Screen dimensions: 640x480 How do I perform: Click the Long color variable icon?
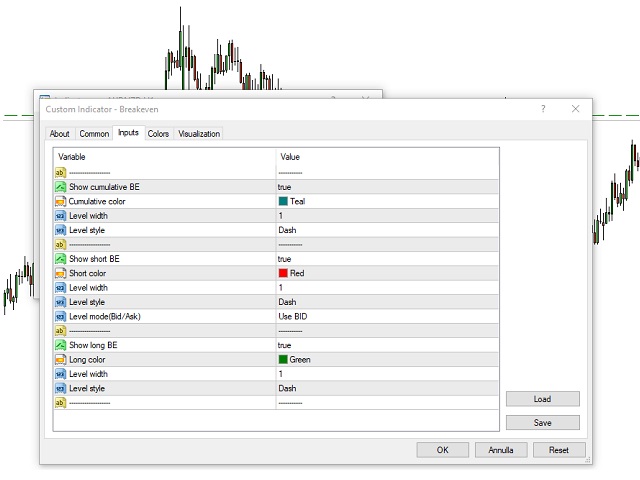(x=61, y=359)
